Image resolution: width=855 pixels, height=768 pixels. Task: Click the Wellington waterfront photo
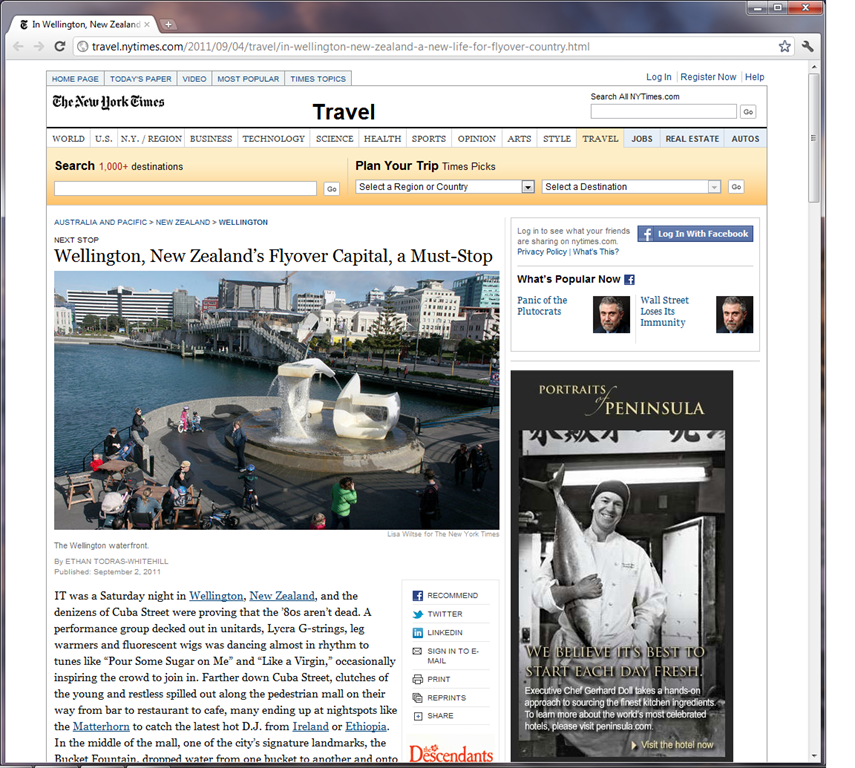[276, 400]
